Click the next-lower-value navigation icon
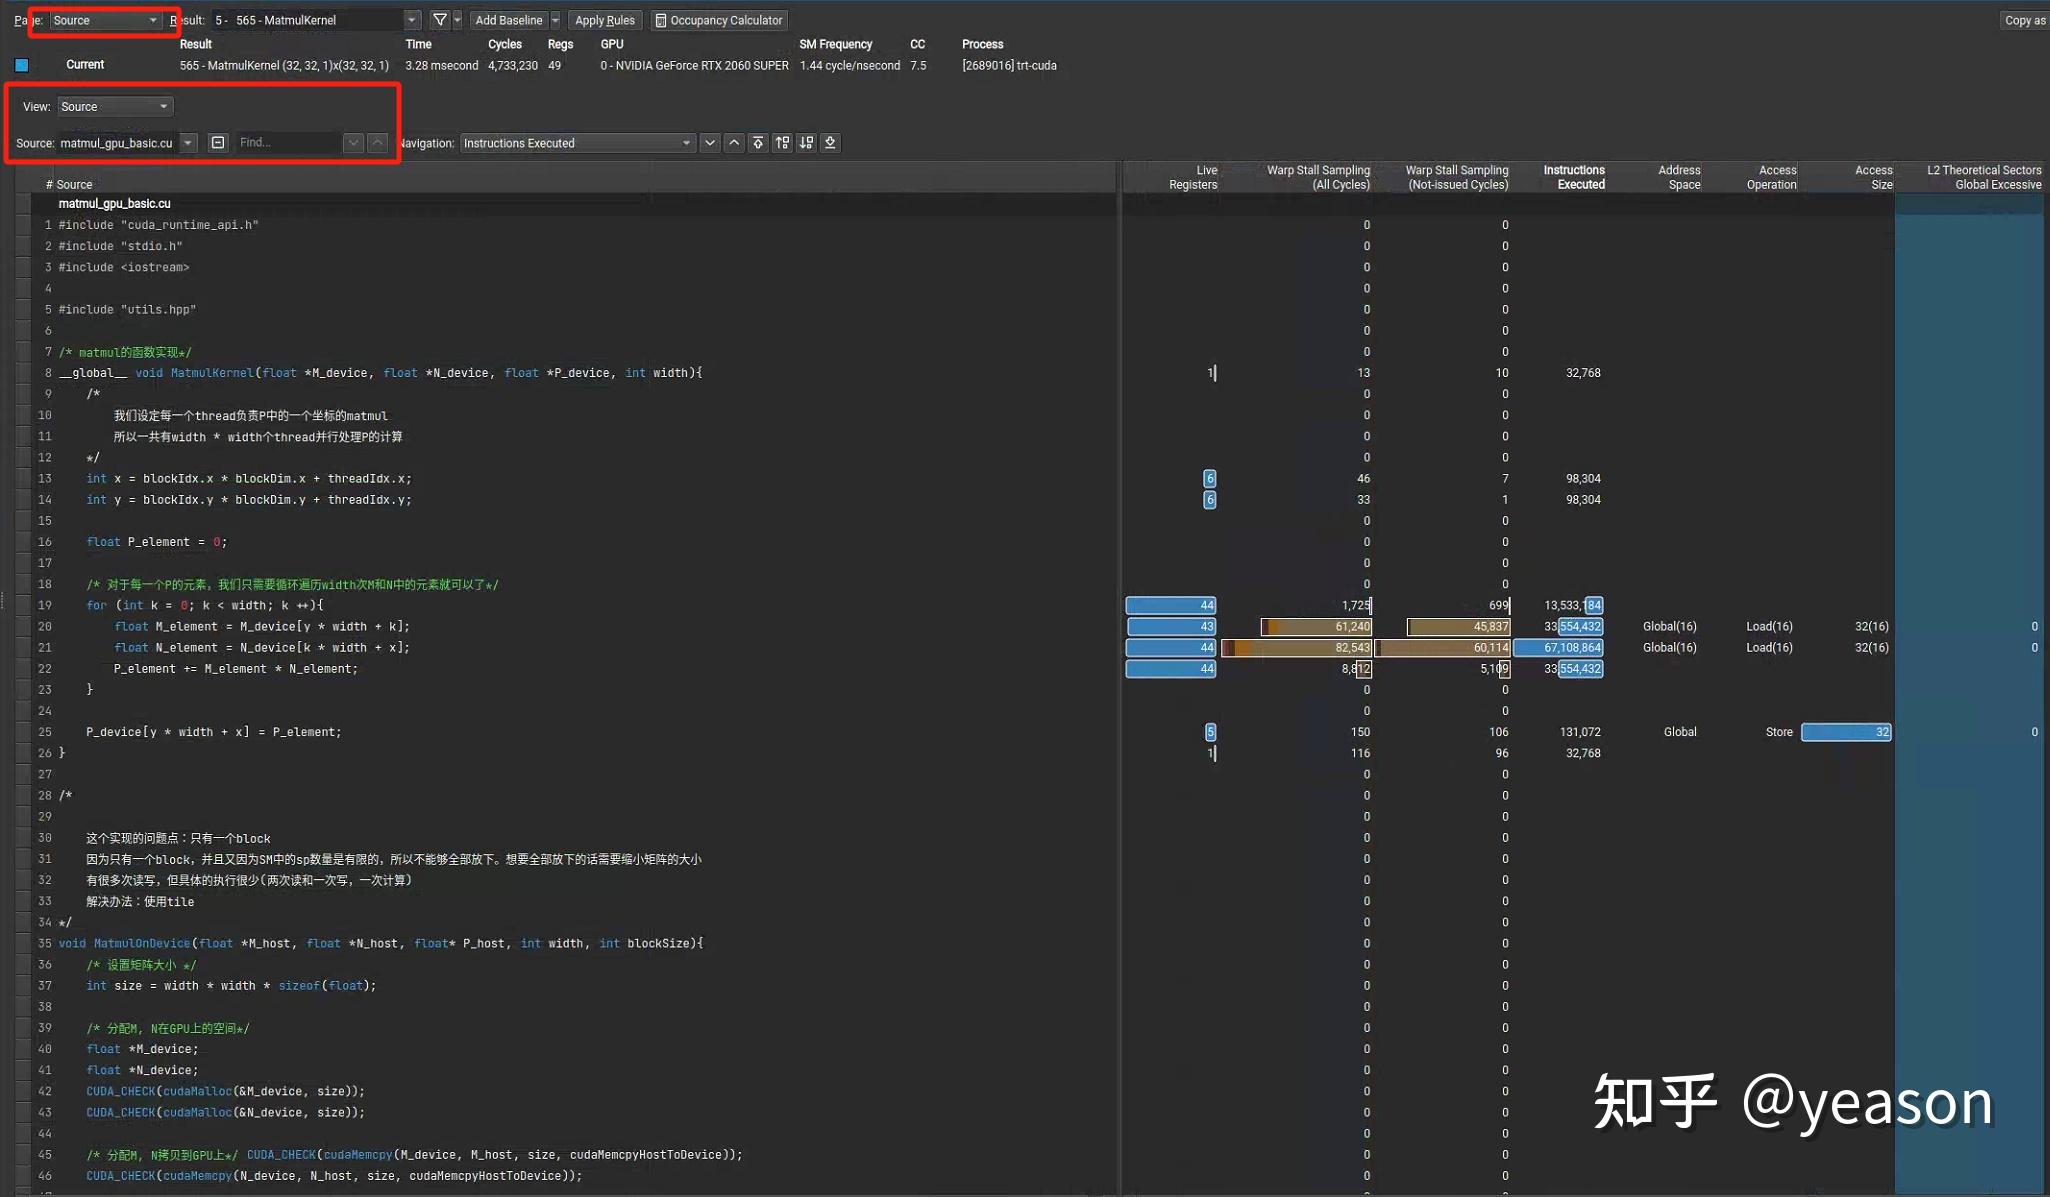 806,143
